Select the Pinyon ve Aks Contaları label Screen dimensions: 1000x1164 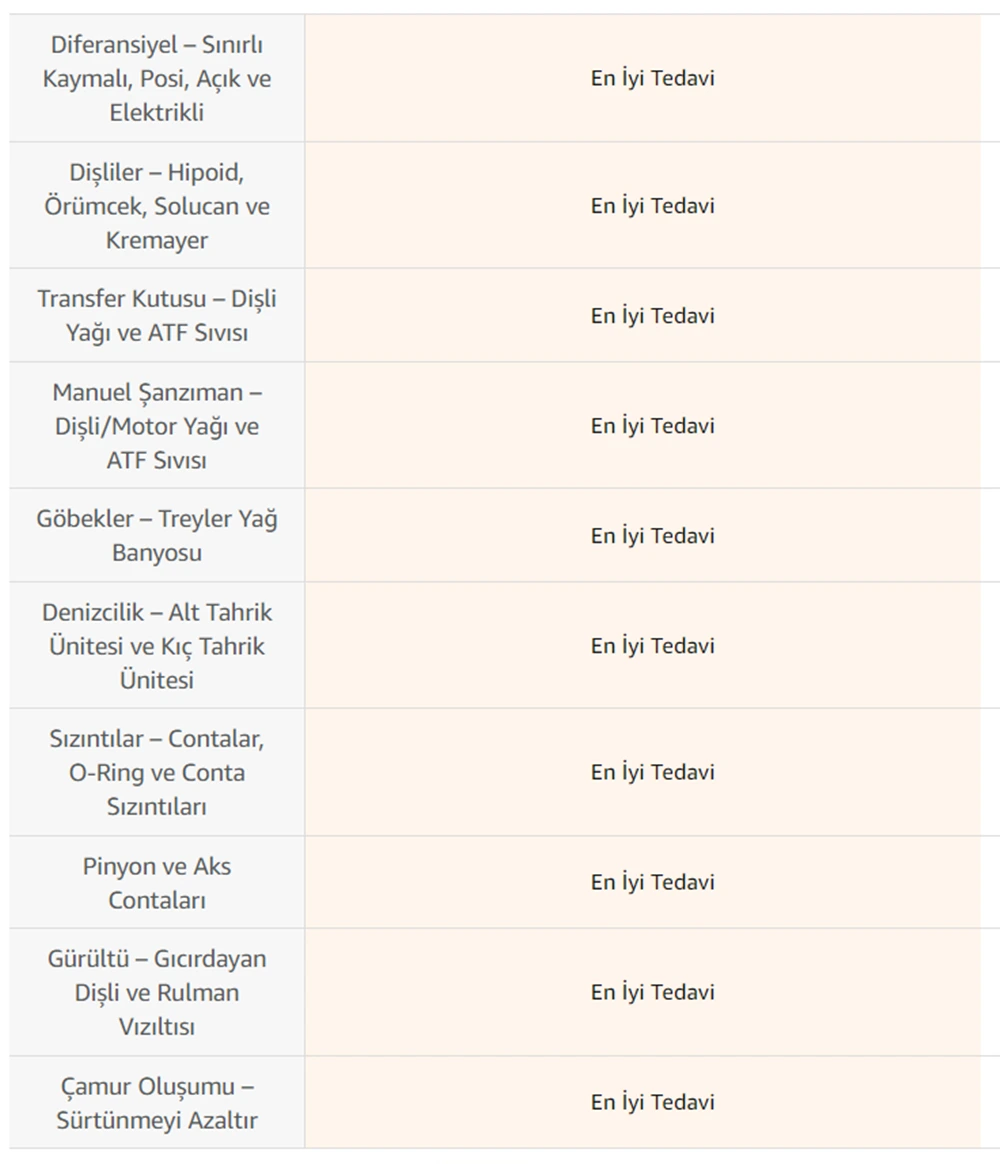(157, 883)
